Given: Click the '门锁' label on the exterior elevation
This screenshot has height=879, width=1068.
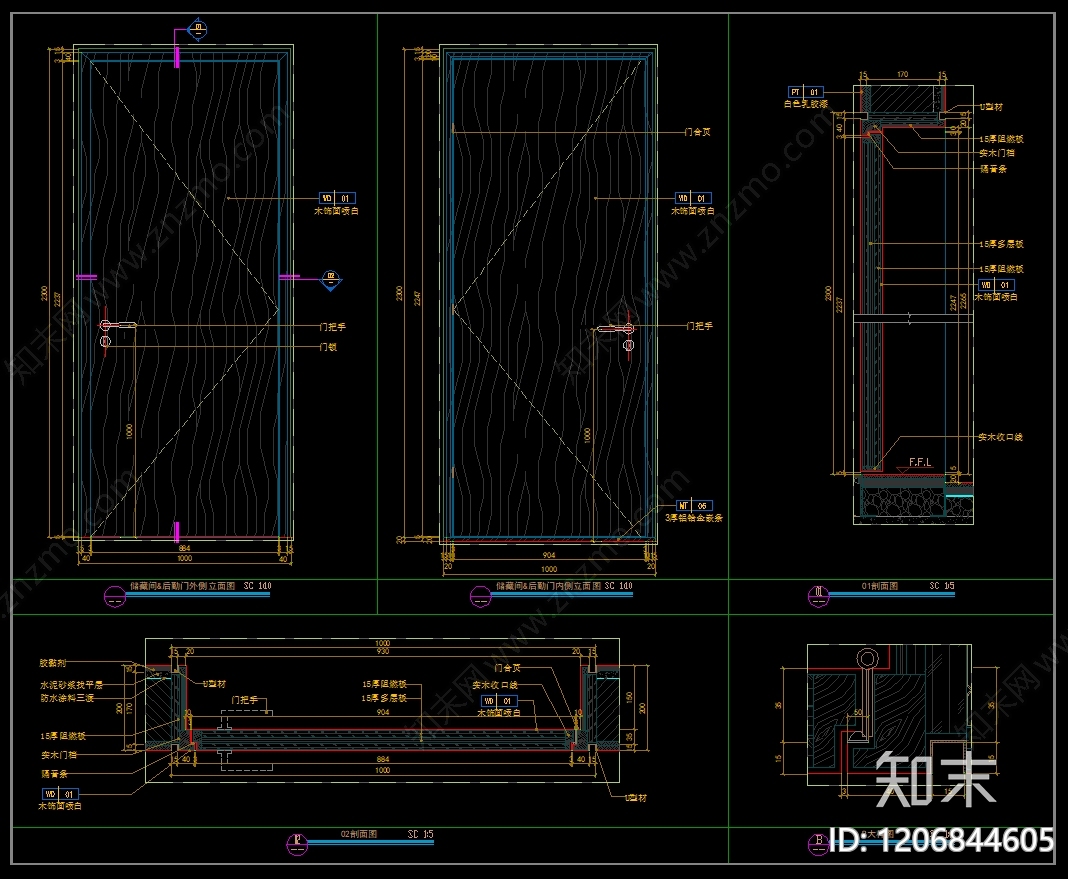Looking at the screenshot, I should click(x=328, y=347).
